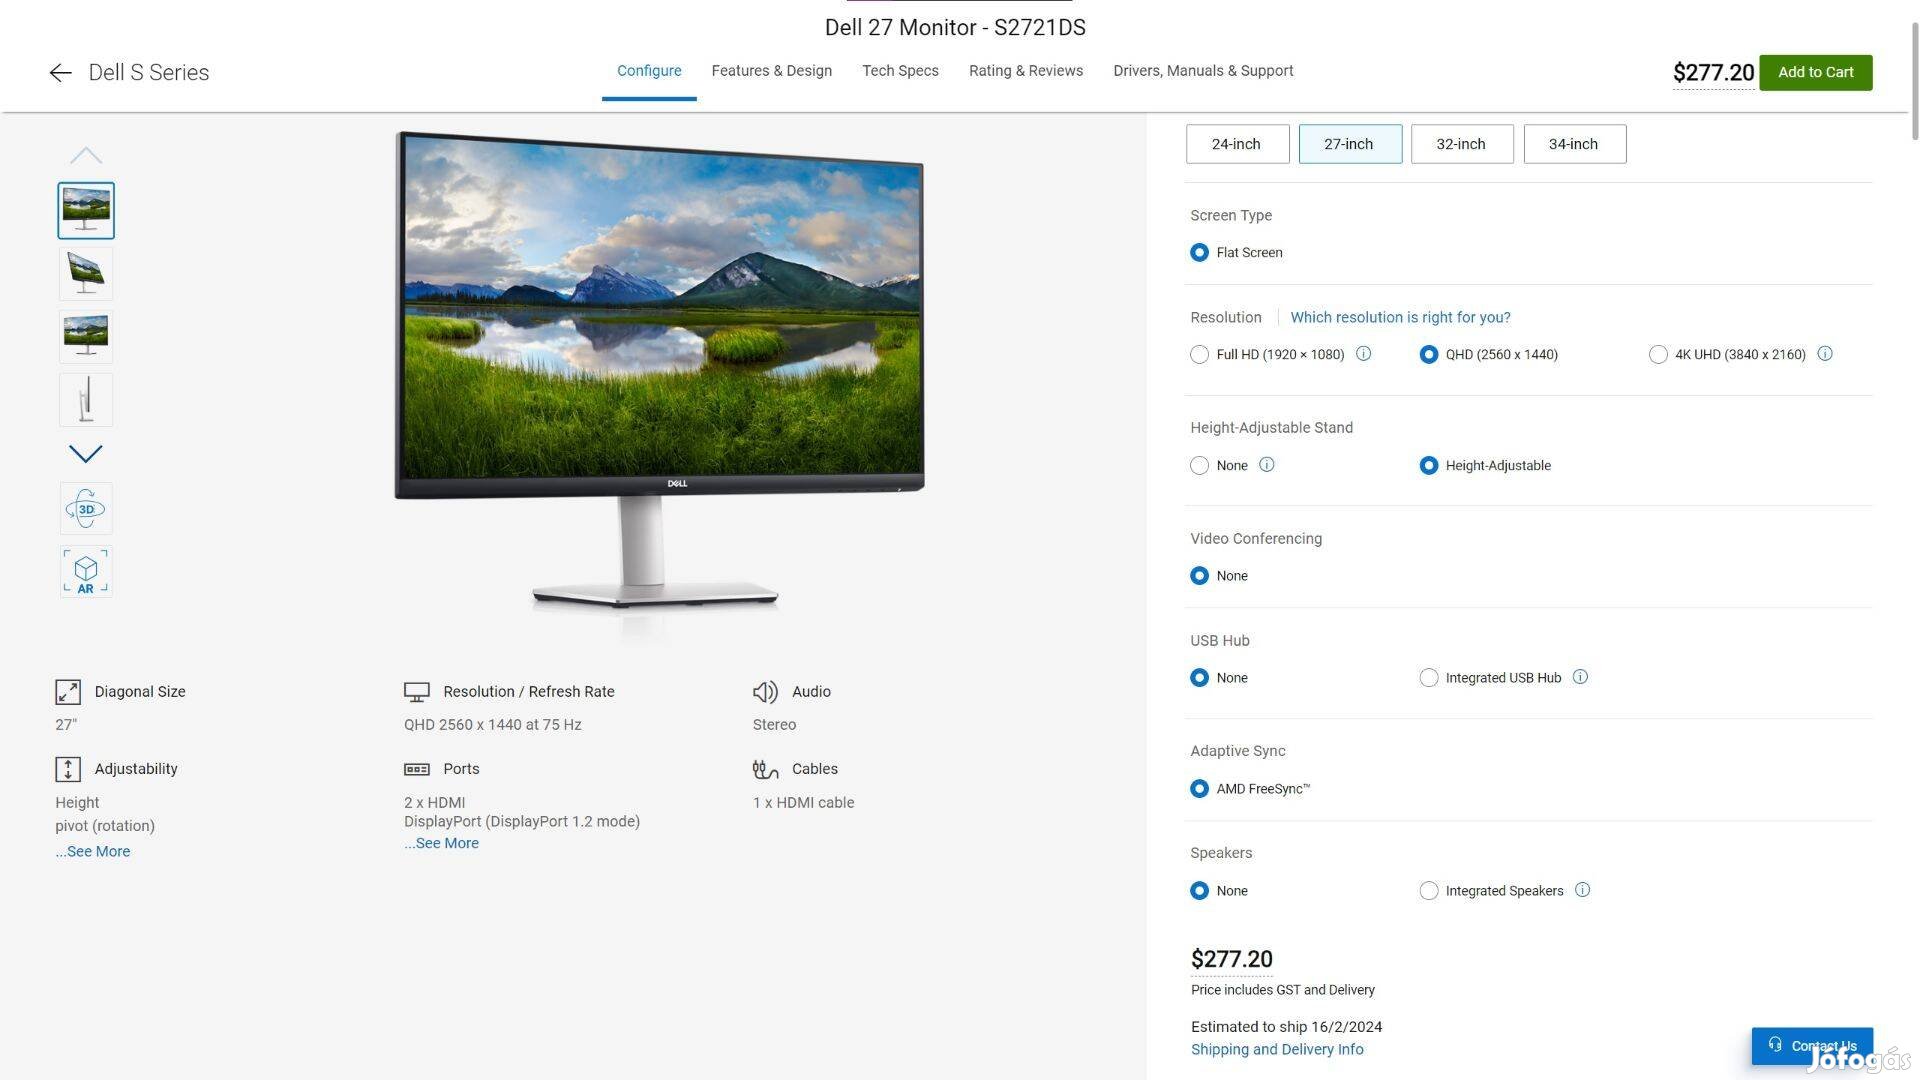Screen dimensions: 1920x1080
Task: Switch to Features and Design tab
Action: pyautogui.click(x=771, y=71)
